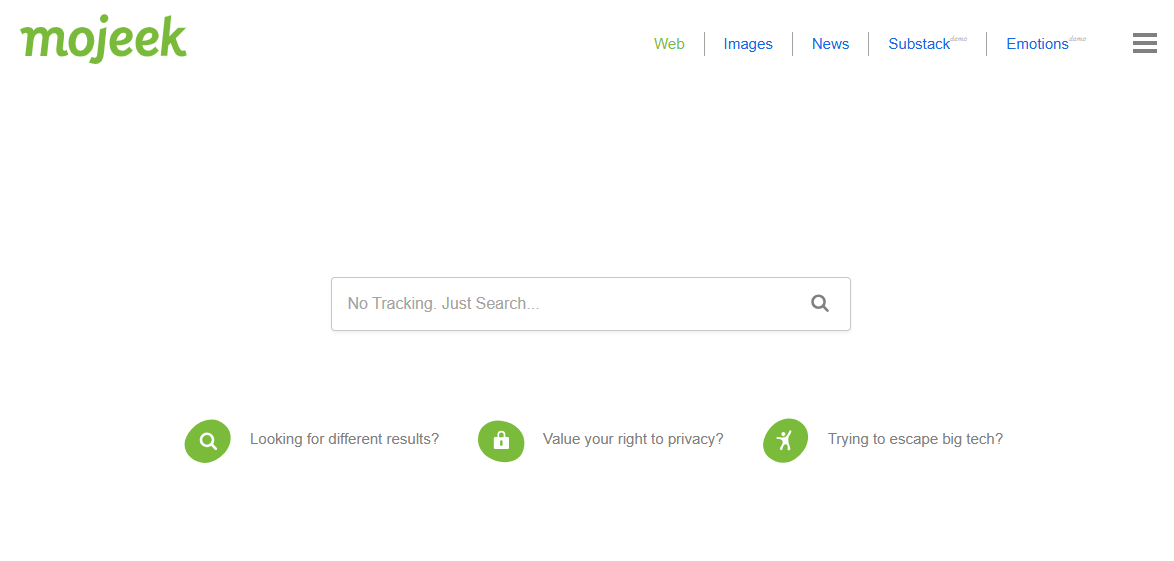Click the demo badge beside Substack
The width and height of the screenshot is (1174, 561).
(x=959, y=39)
